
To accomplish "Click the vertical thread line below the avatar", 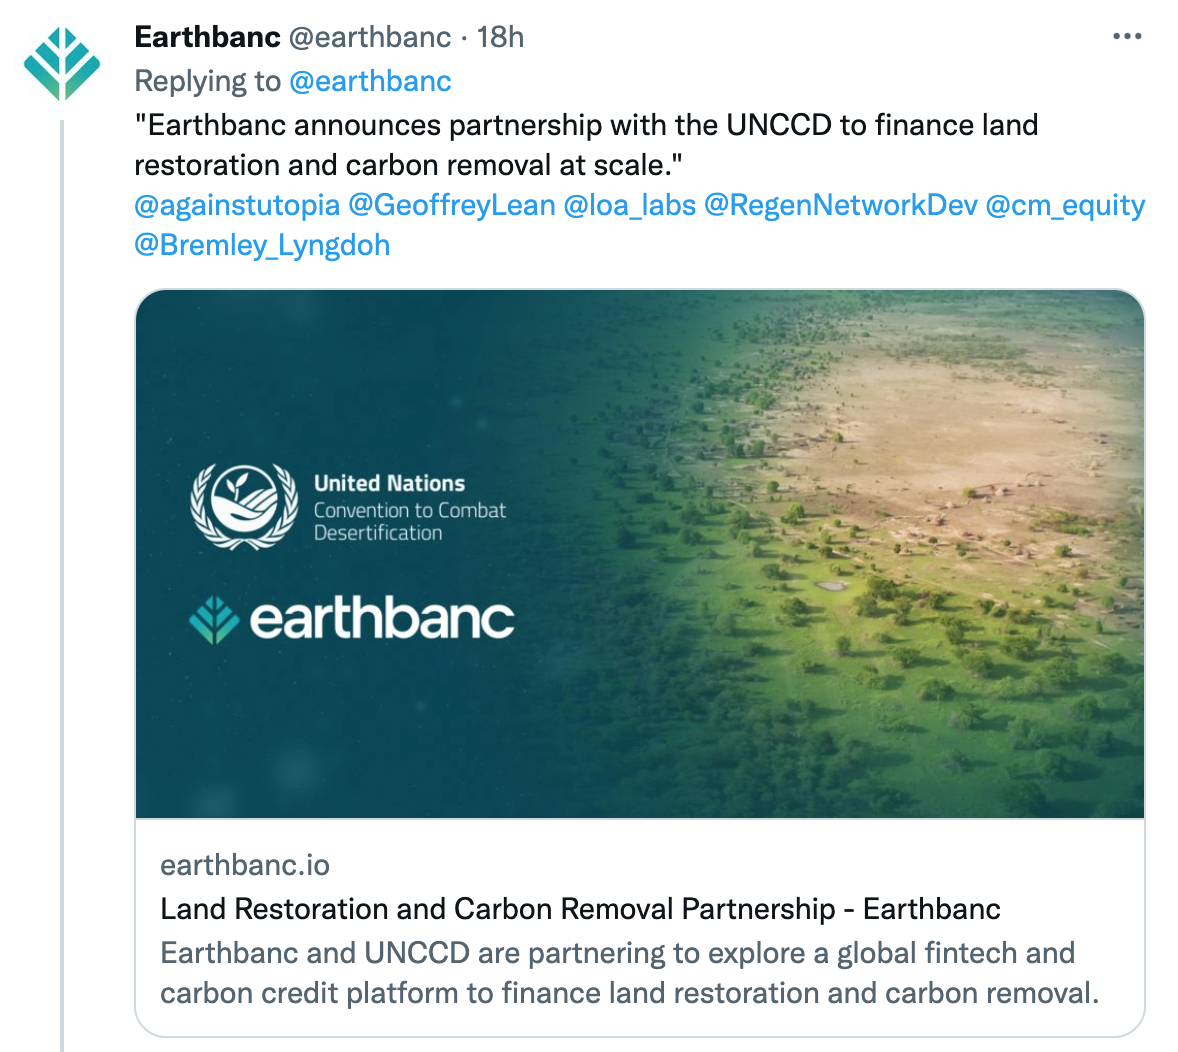I will pos(62,600).
